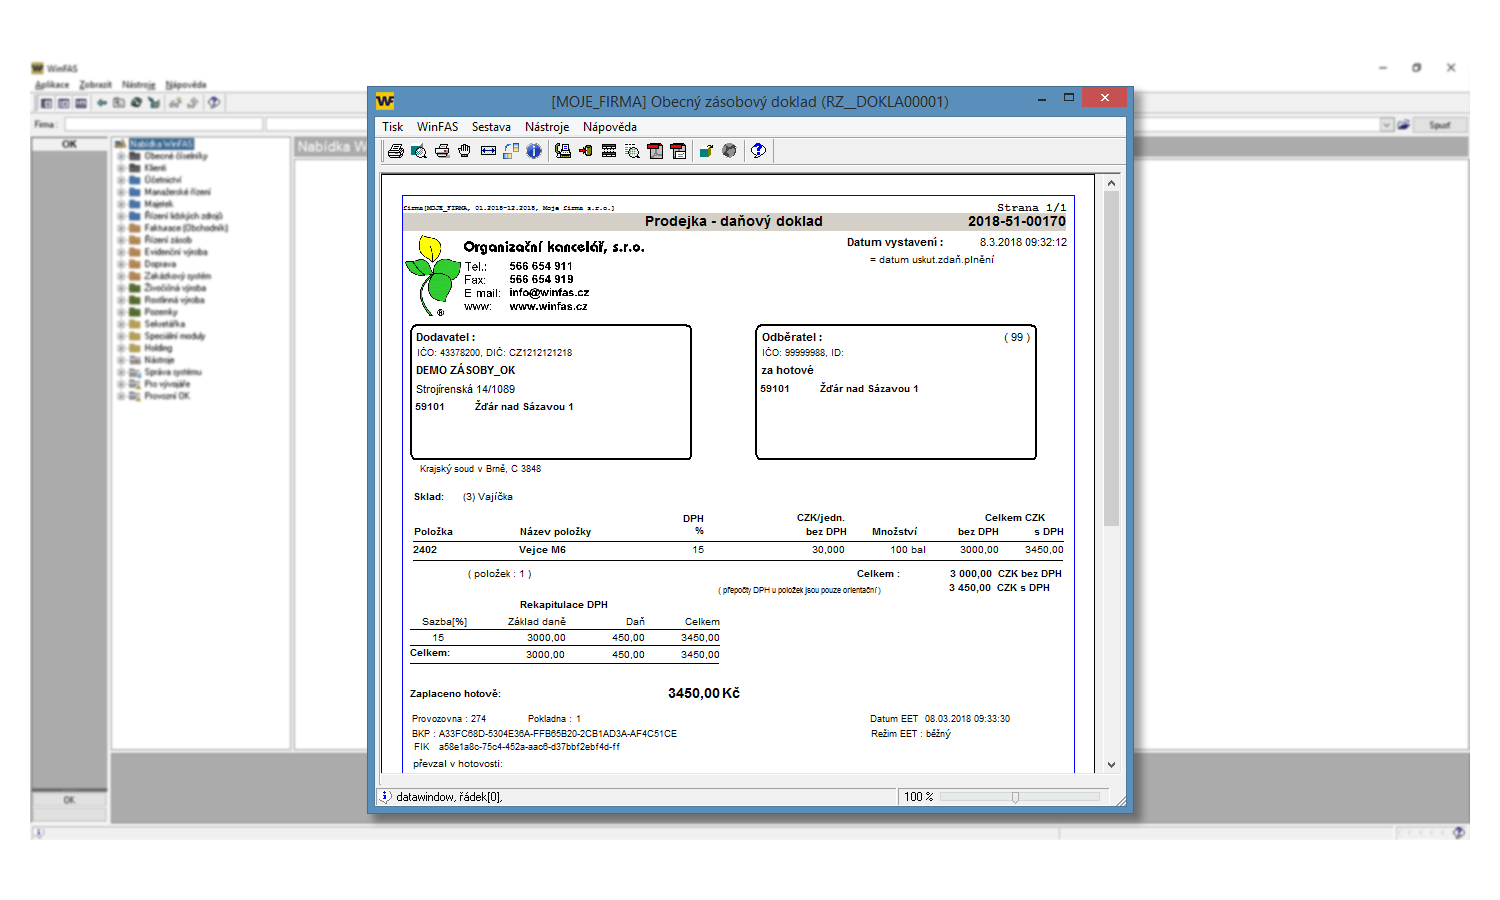Expand the Doprava tree node
Image resolution: width=1500 pixels, height=900 pixels.
[x=121, y=264]
